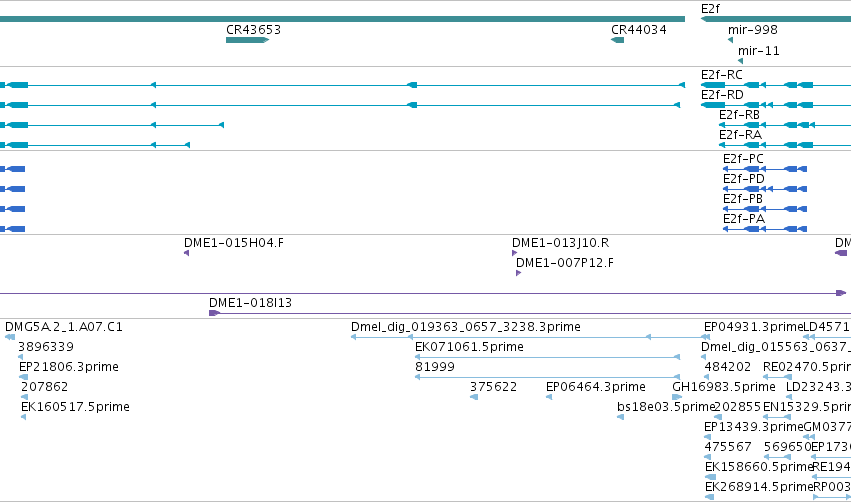Image resolution: width=851 pixels, height=502 pixels.
Task: Click the 207862 feature marker
Action: [x=24, y=397]
